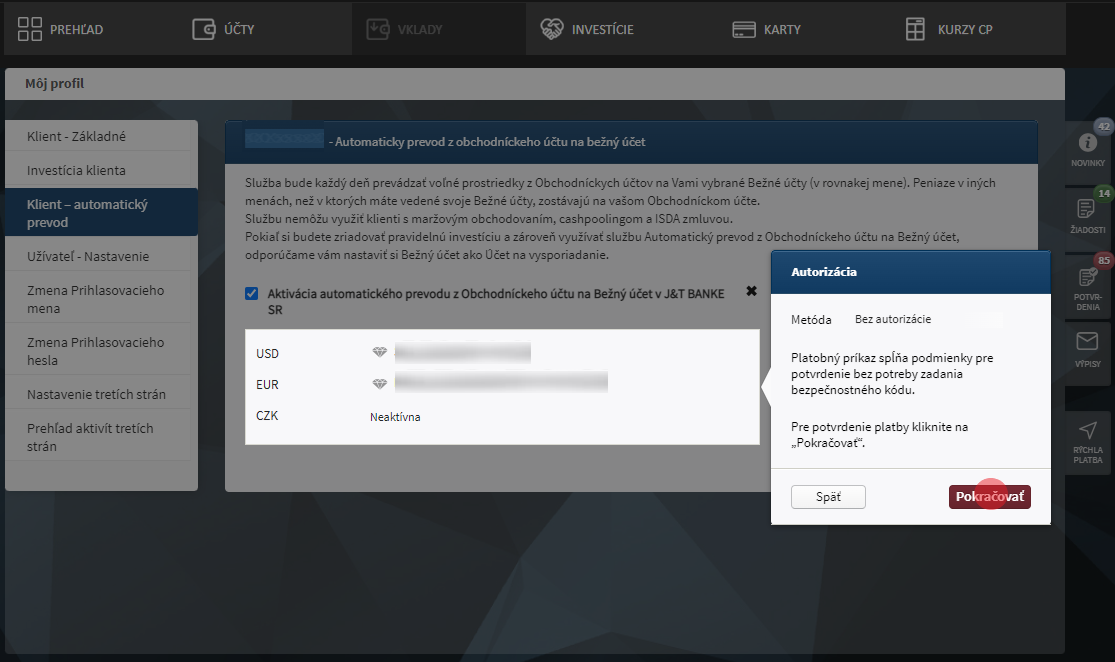
Task: Open the Kurzy CP tab
Action: pyautogui.click(x=948, y=29)
